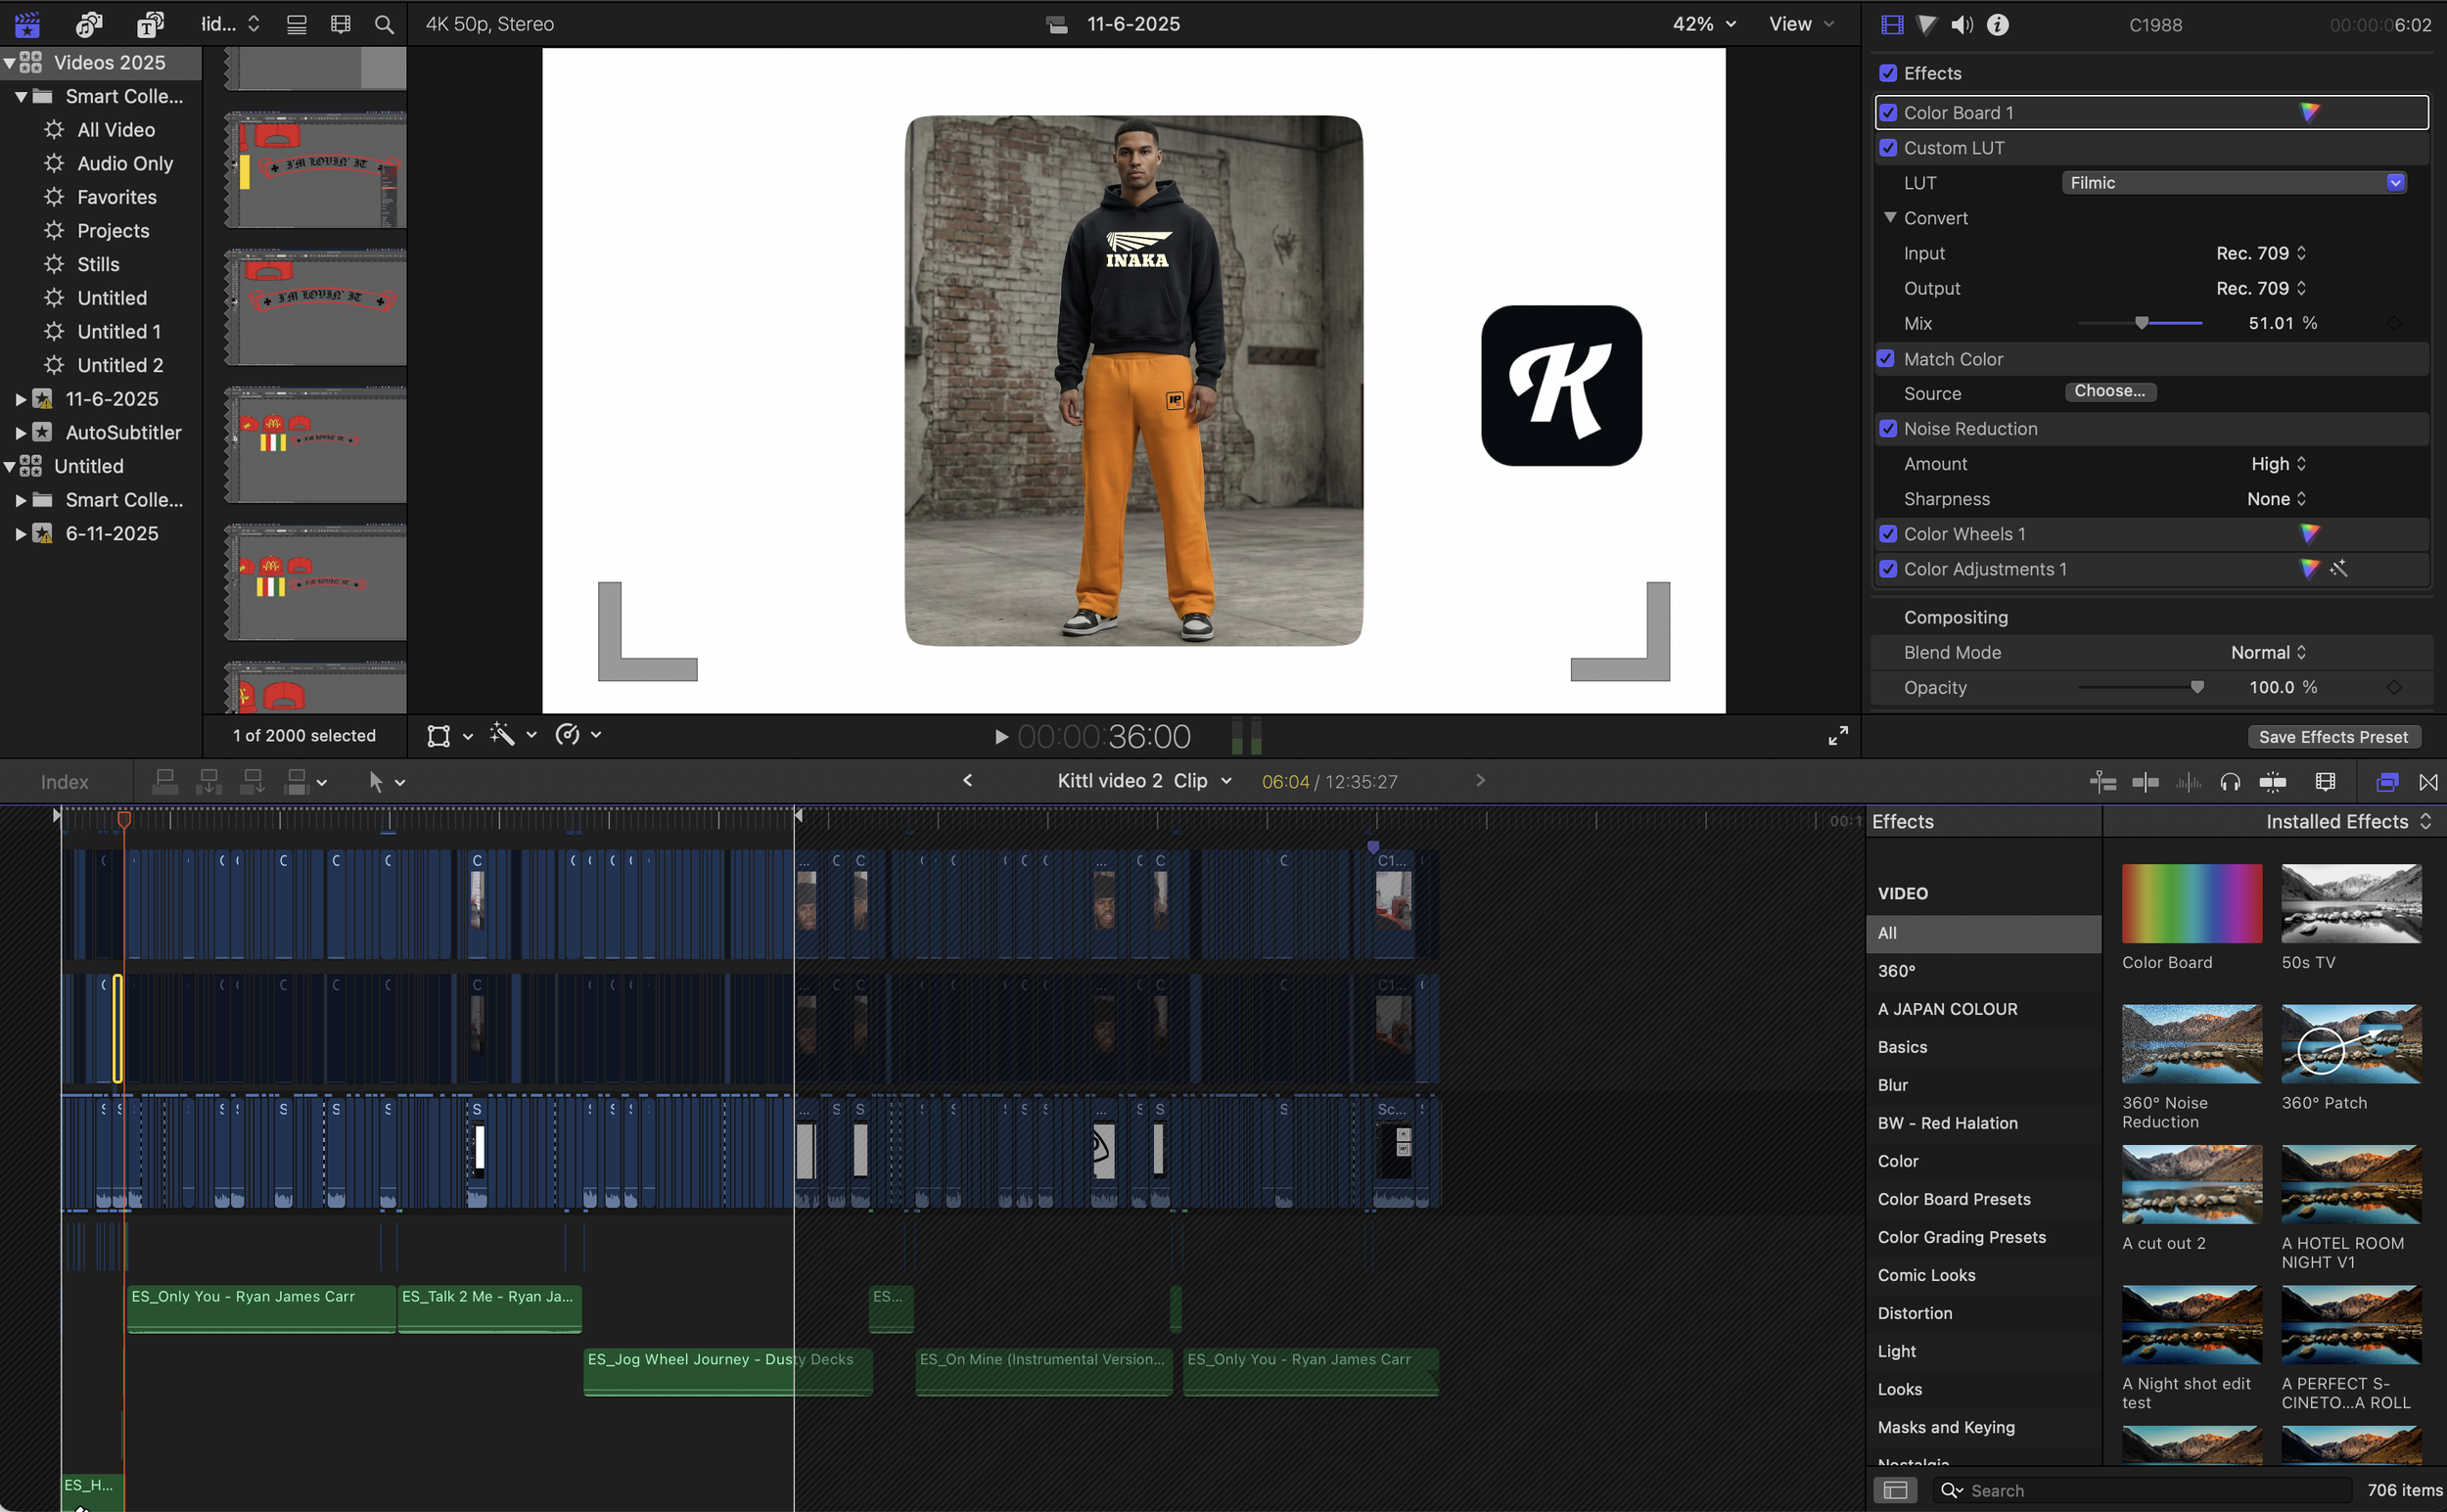Image resolution: width=2447 pixels, height=1512 pixels.
Task: Click the magic wand on Color Adjustments 1
Action: pos(2337,569)
